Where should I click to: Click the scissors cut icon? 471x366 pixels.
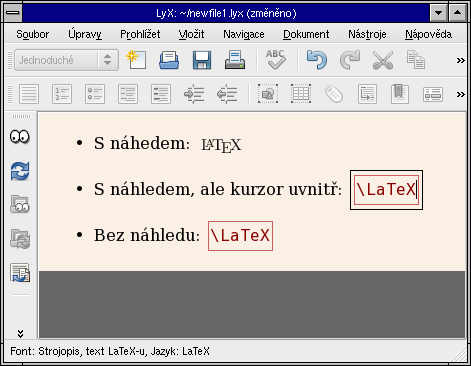click(x=383, y=60)
